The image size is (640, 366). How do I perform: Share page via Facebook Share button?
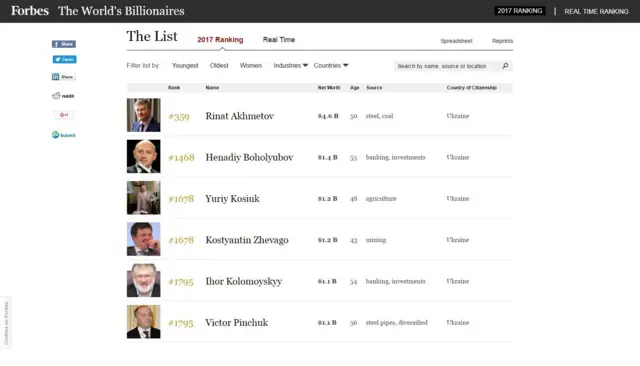[64, 44]
